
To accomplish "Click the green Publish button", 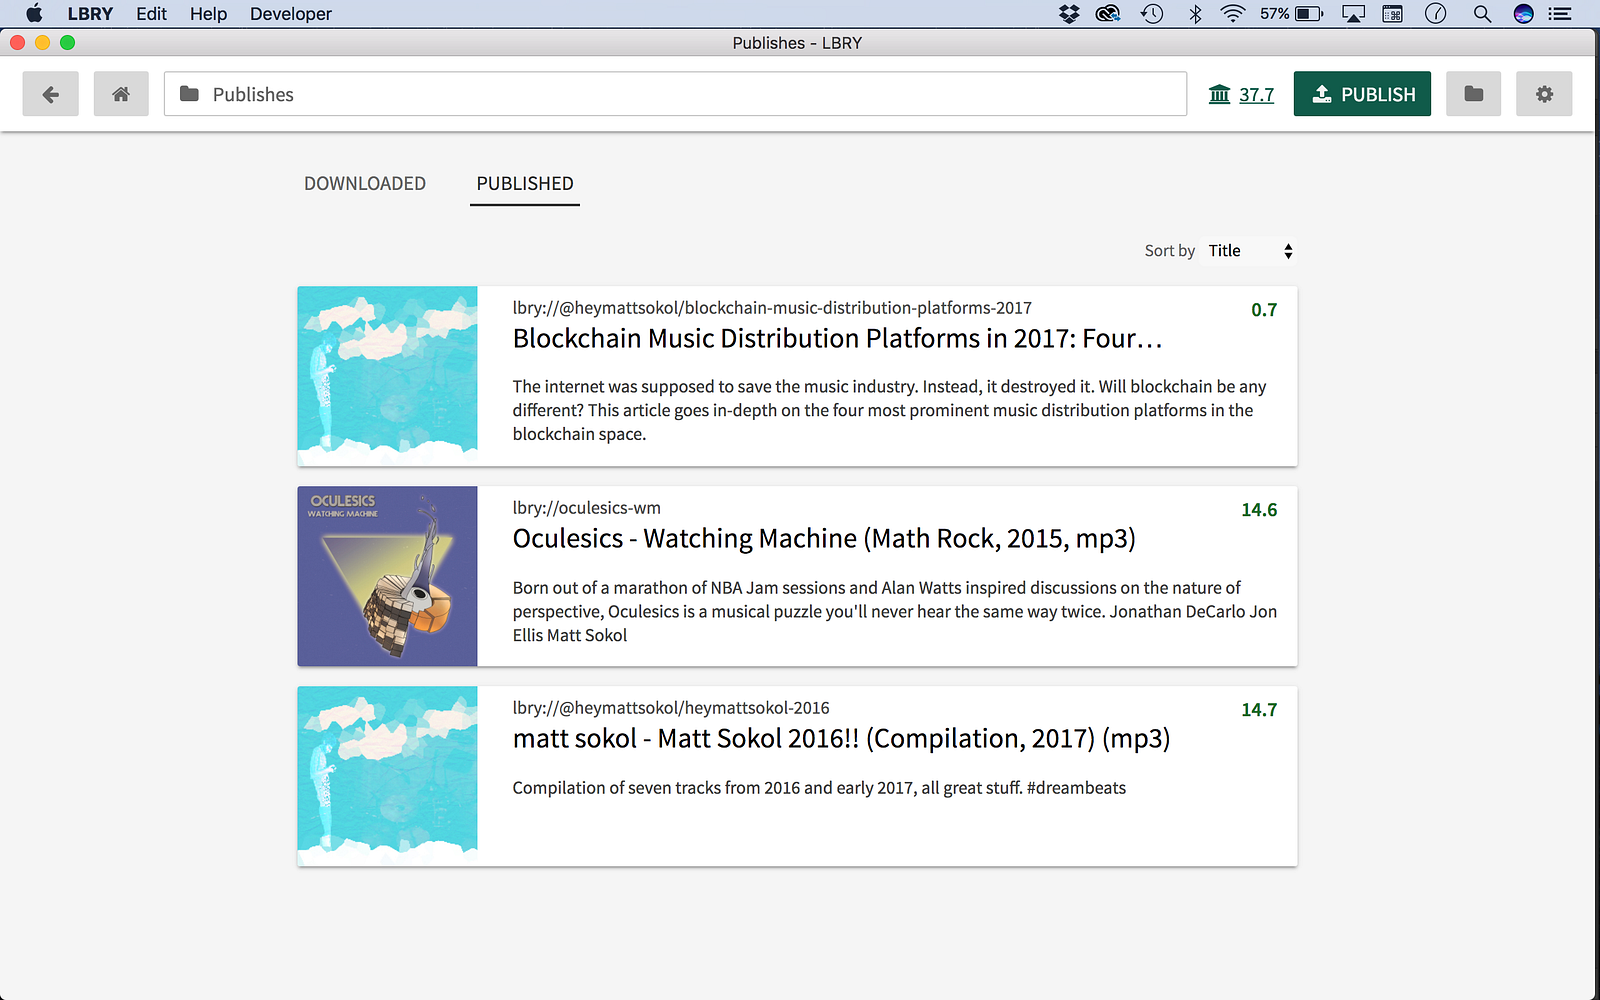I will click(x=1362, y=94).
